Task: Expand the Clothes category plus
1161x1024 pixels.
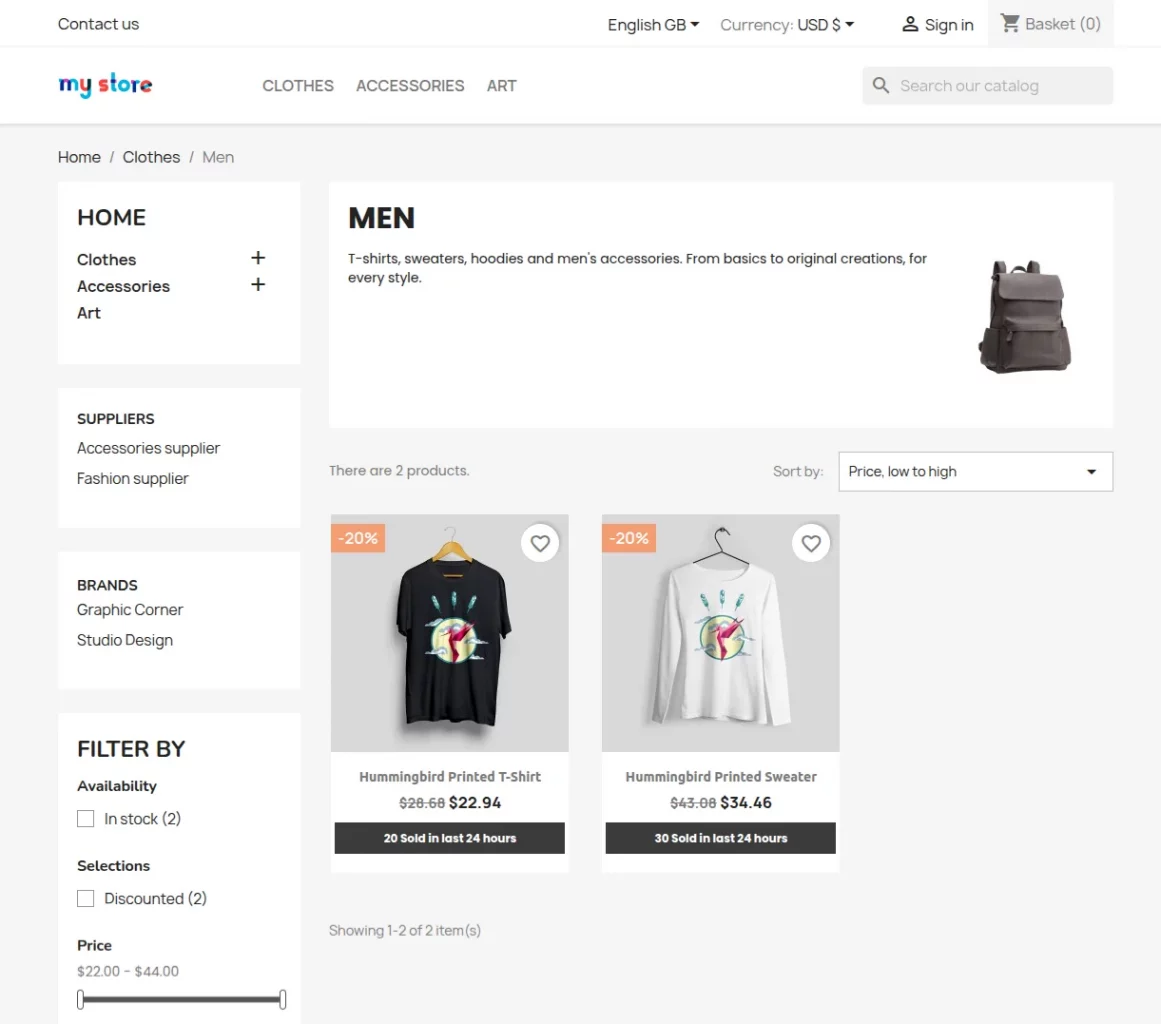Action: (x=258, y=258)
